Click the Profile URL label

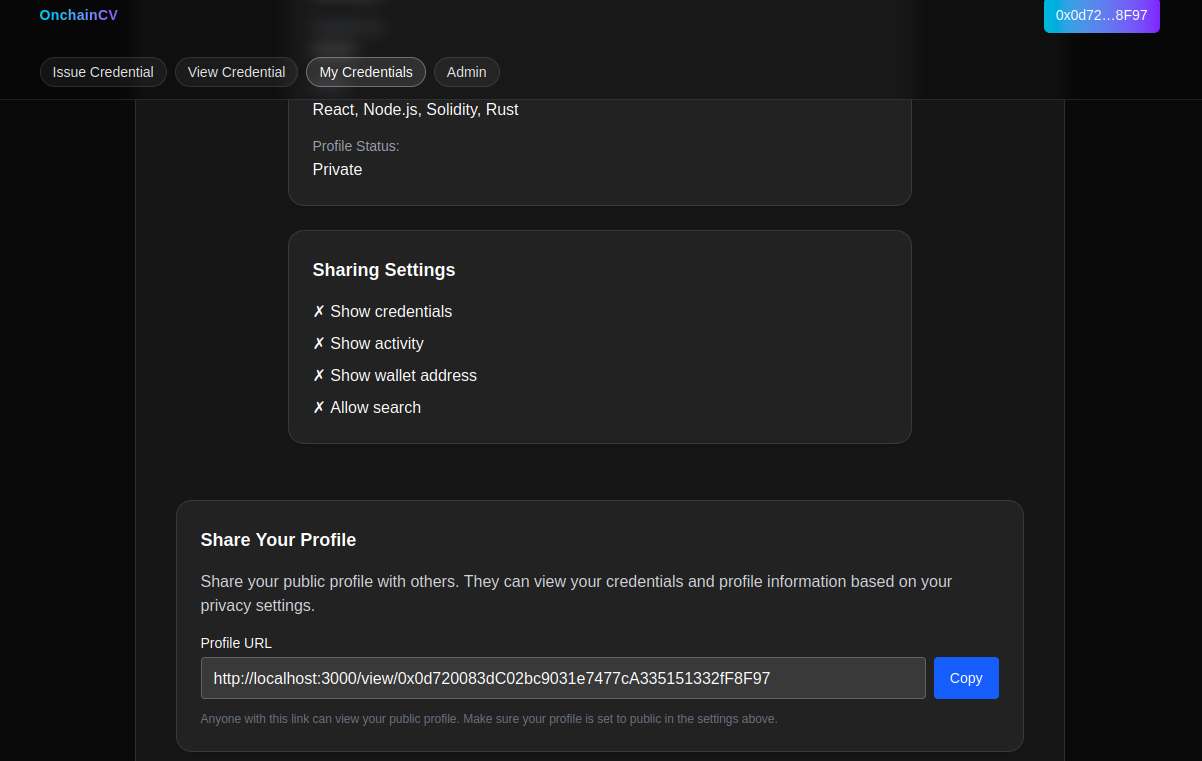(236, 643)
